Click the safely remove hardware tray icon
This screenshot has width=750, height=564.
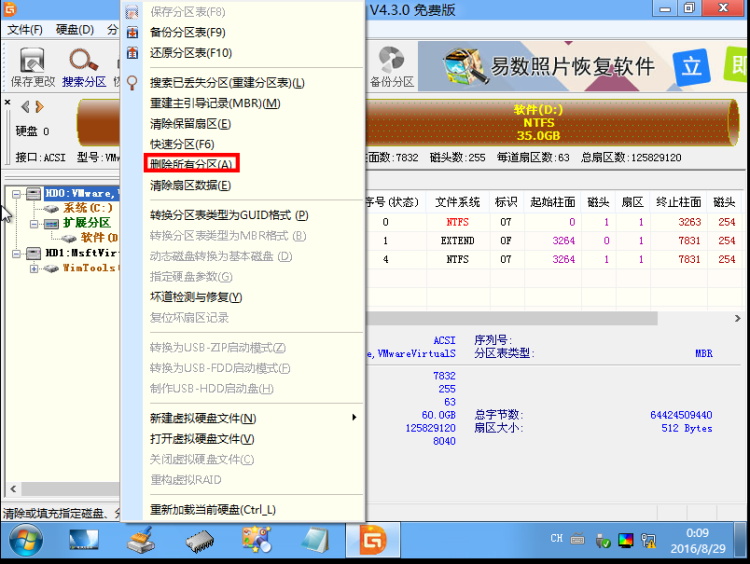point(603,541)
